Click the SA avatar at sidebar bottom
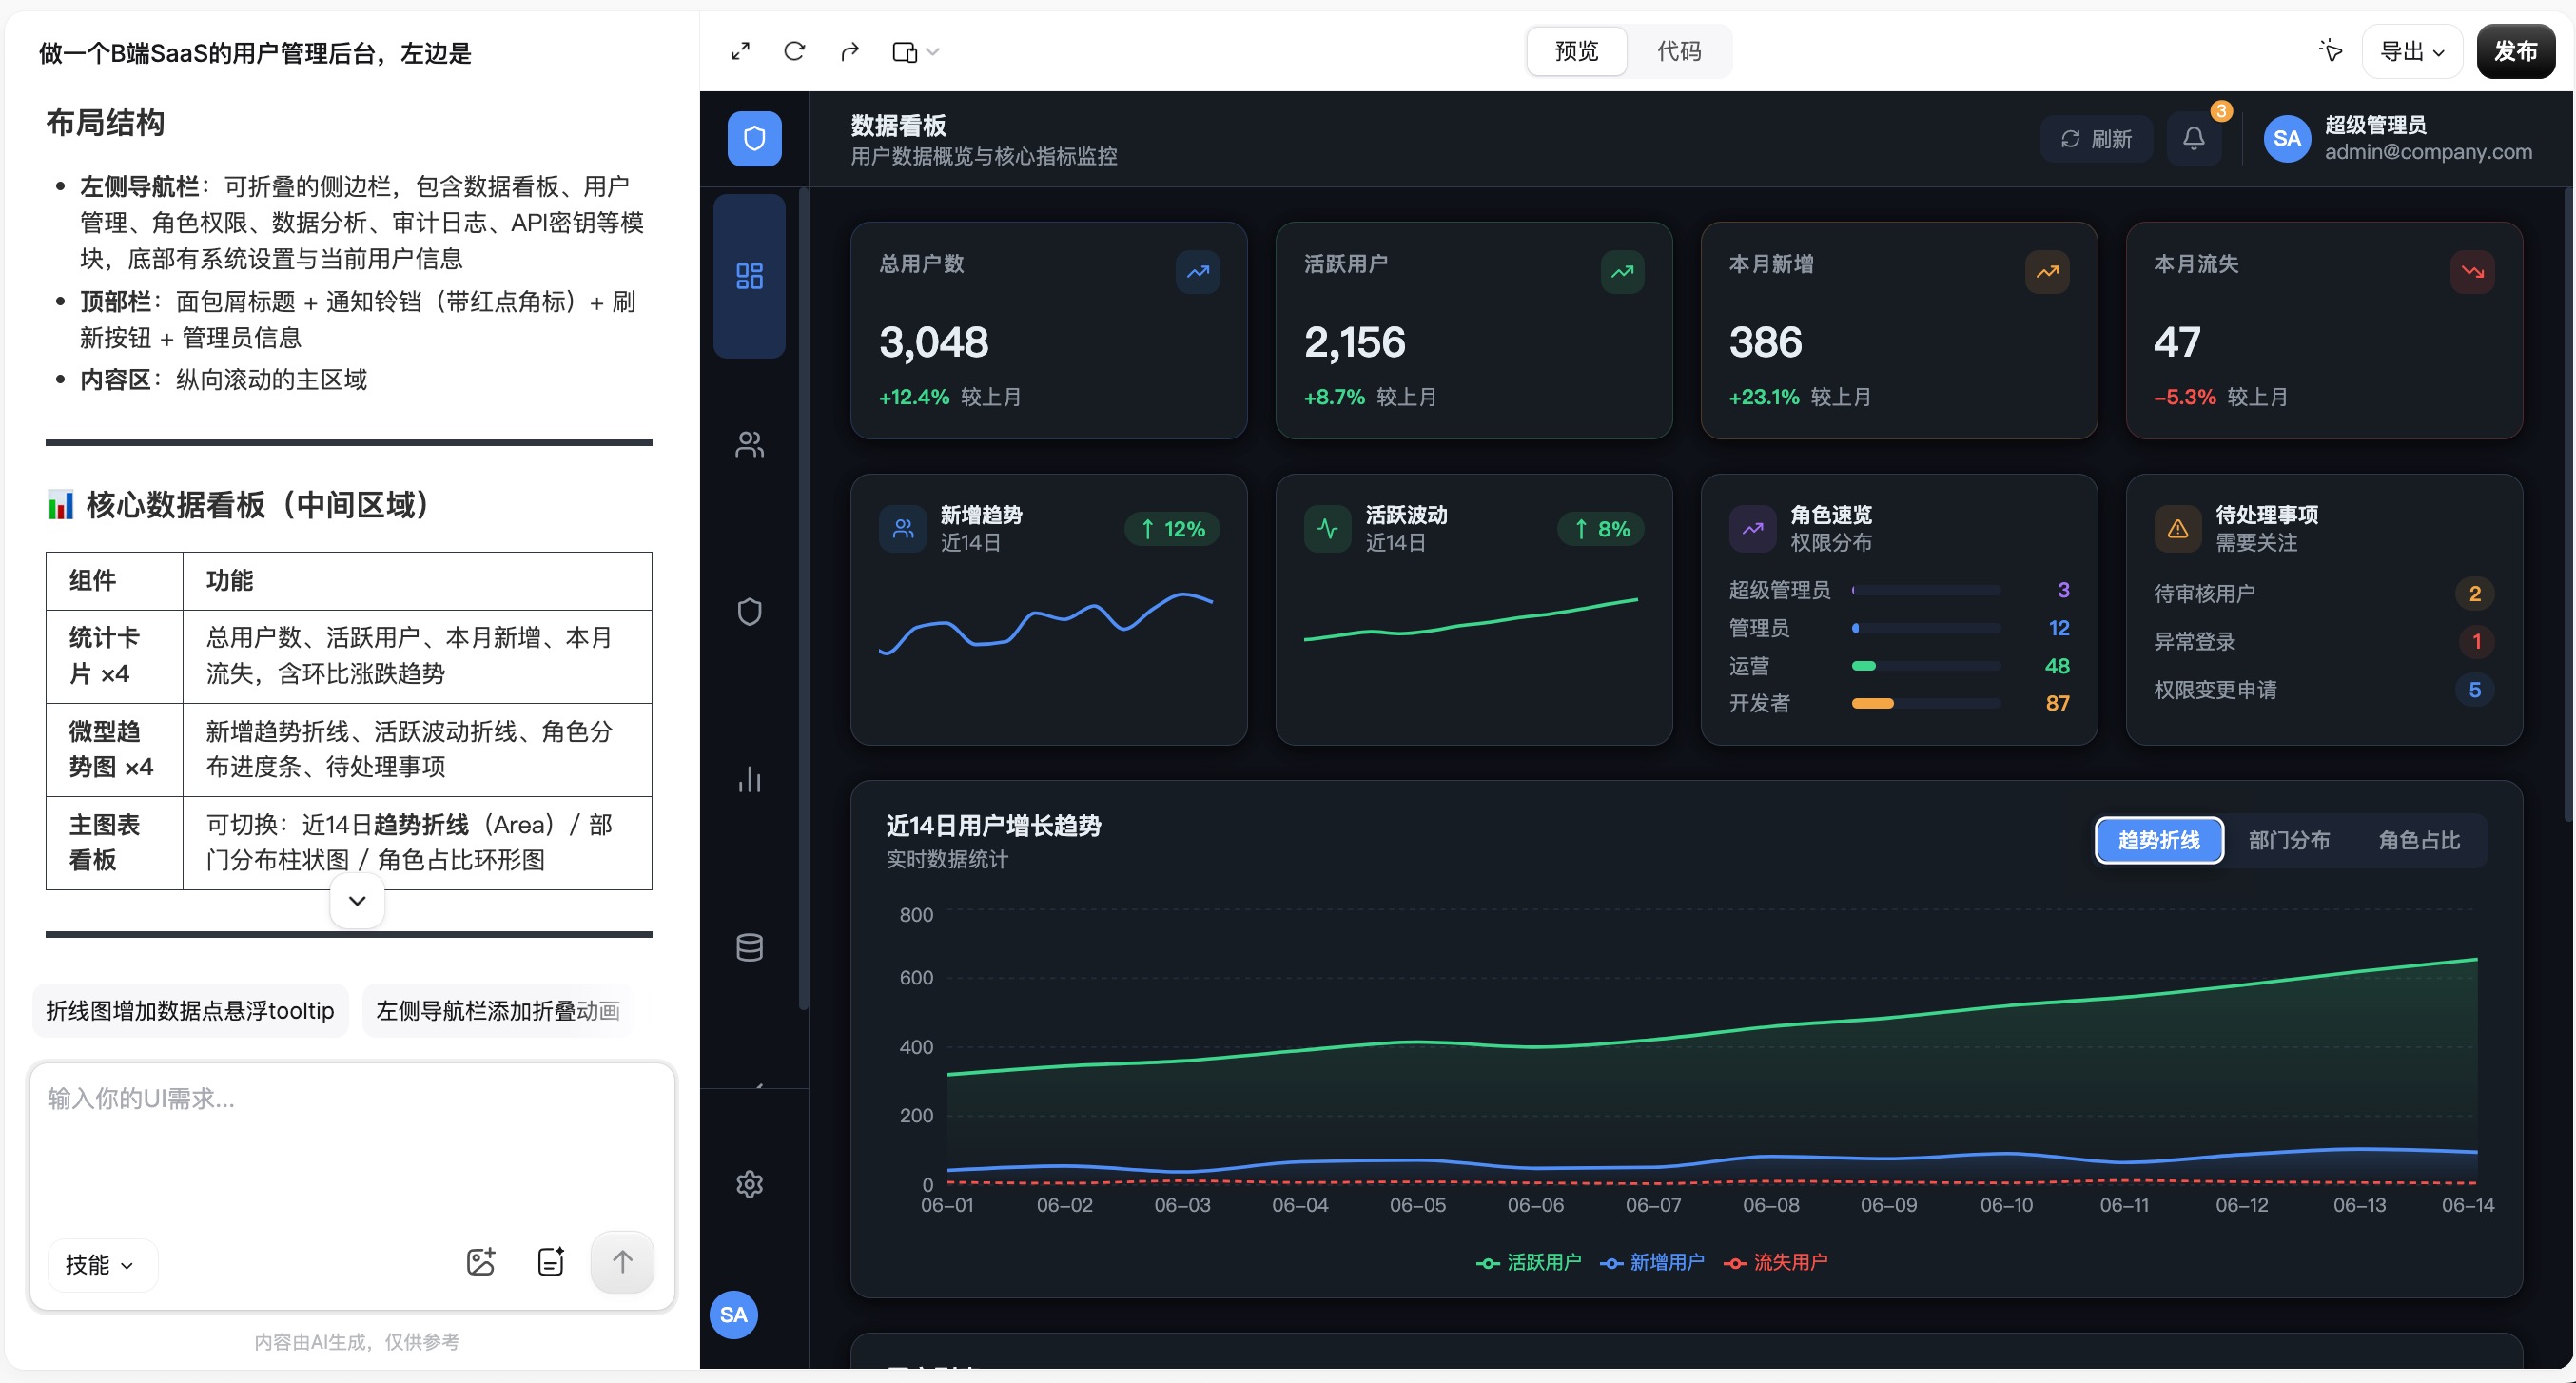2576x1383 pixels. 733,1314
